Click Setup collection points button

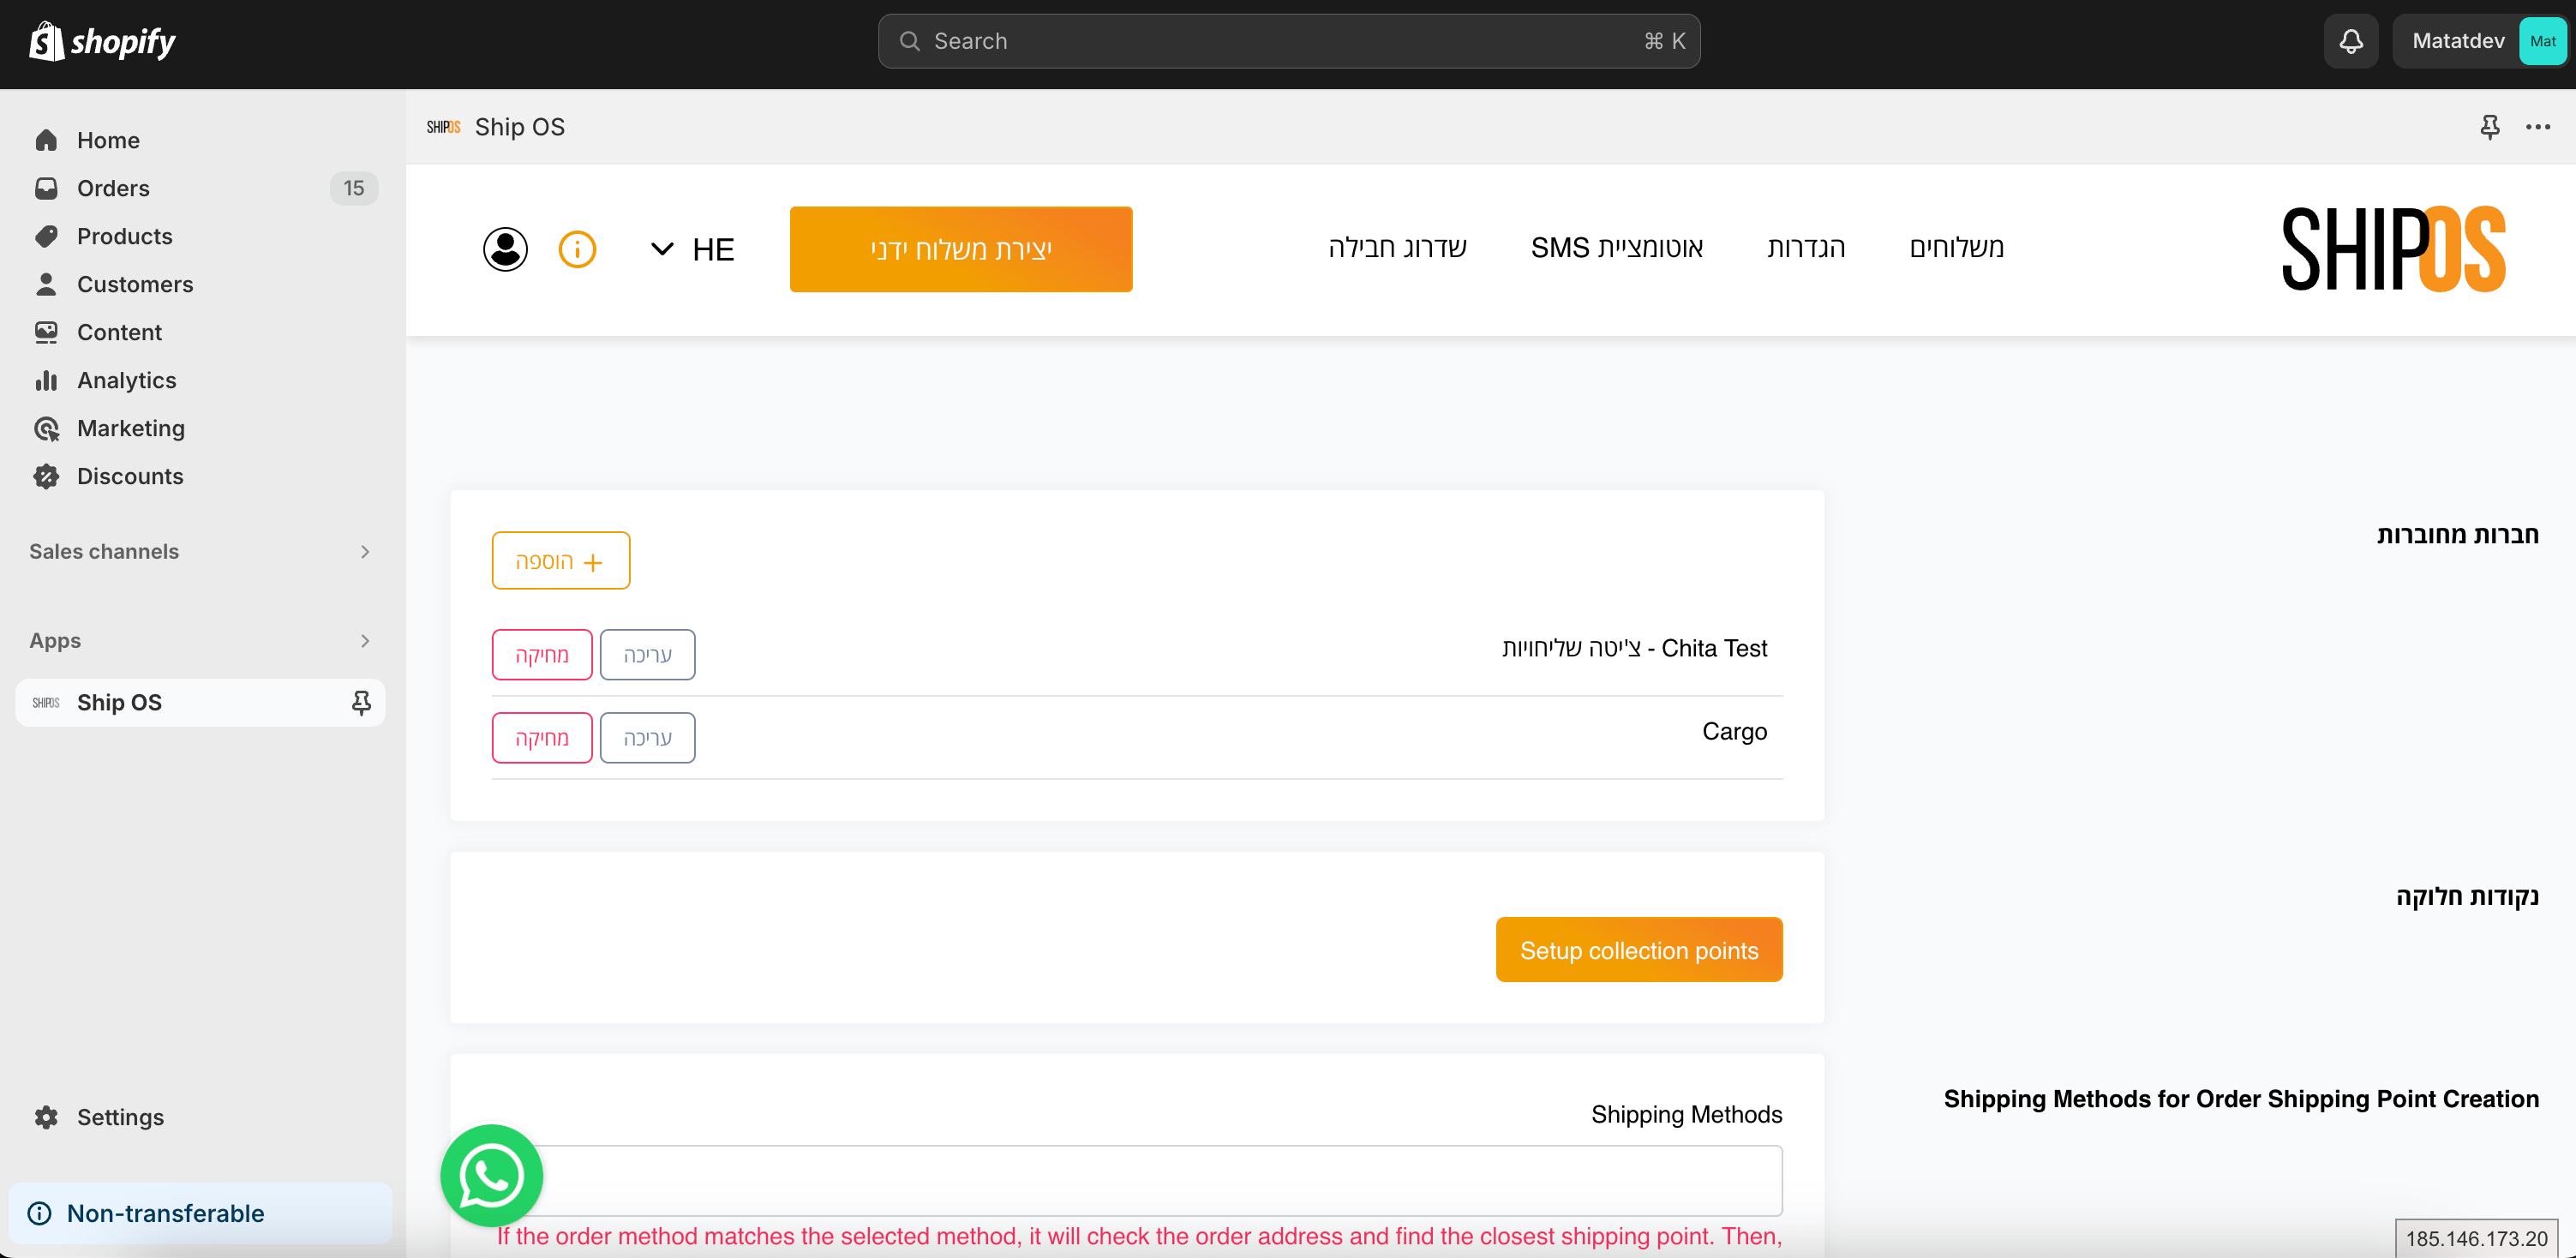pyautogui.click(x=1639, y=949)
